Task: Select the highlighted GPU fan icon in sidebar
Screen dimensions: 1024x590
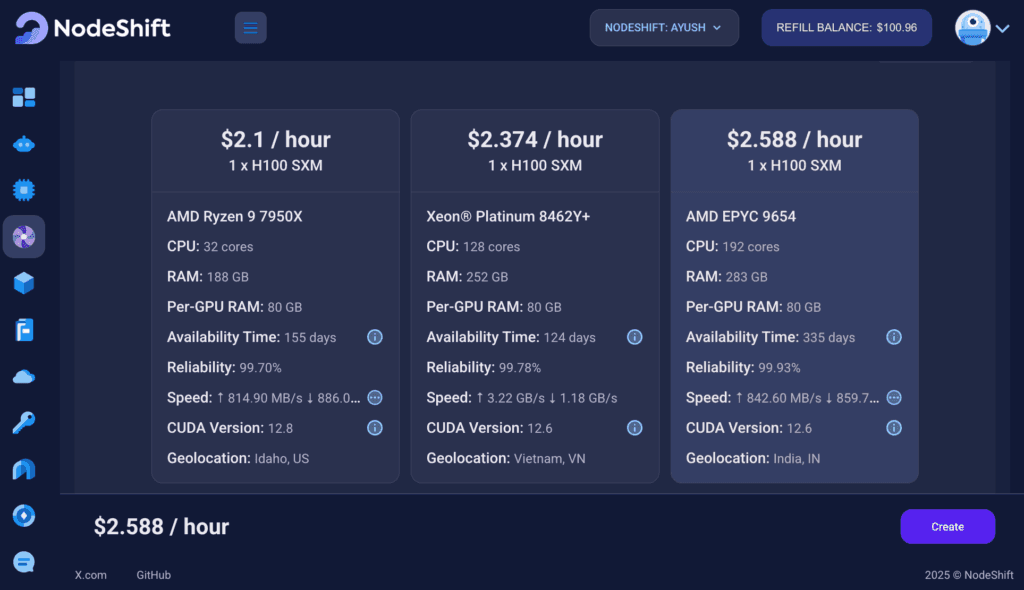Action: point(24,237)
